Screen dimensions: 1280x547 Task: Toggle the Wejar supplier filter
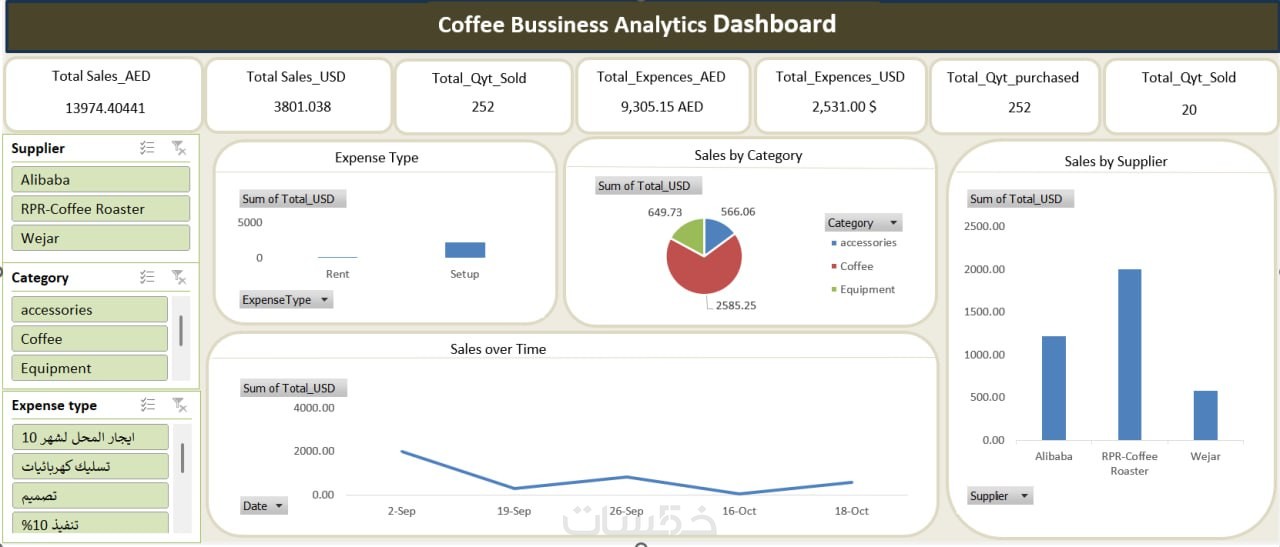pyautogui.click(x=100, y=238)
